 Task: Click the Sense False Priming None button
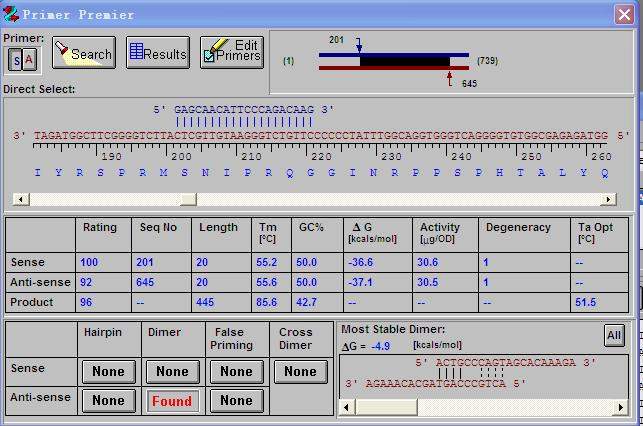pos(237,371)
